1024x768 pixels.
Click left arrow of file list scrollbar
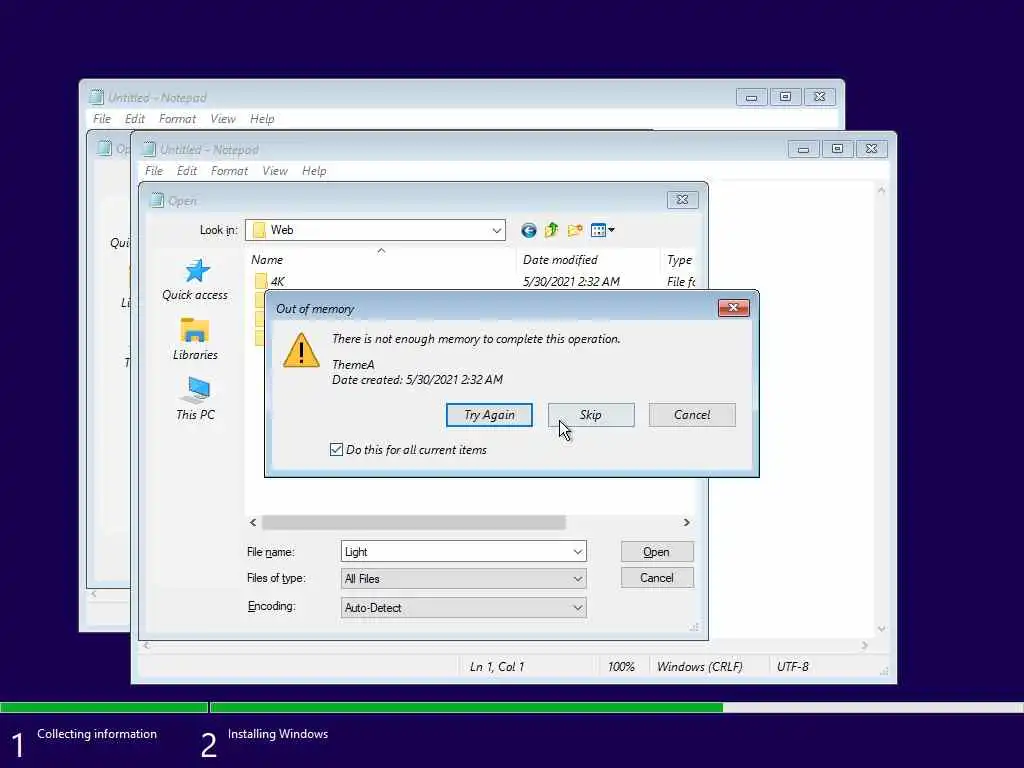(x=253, y=522)
